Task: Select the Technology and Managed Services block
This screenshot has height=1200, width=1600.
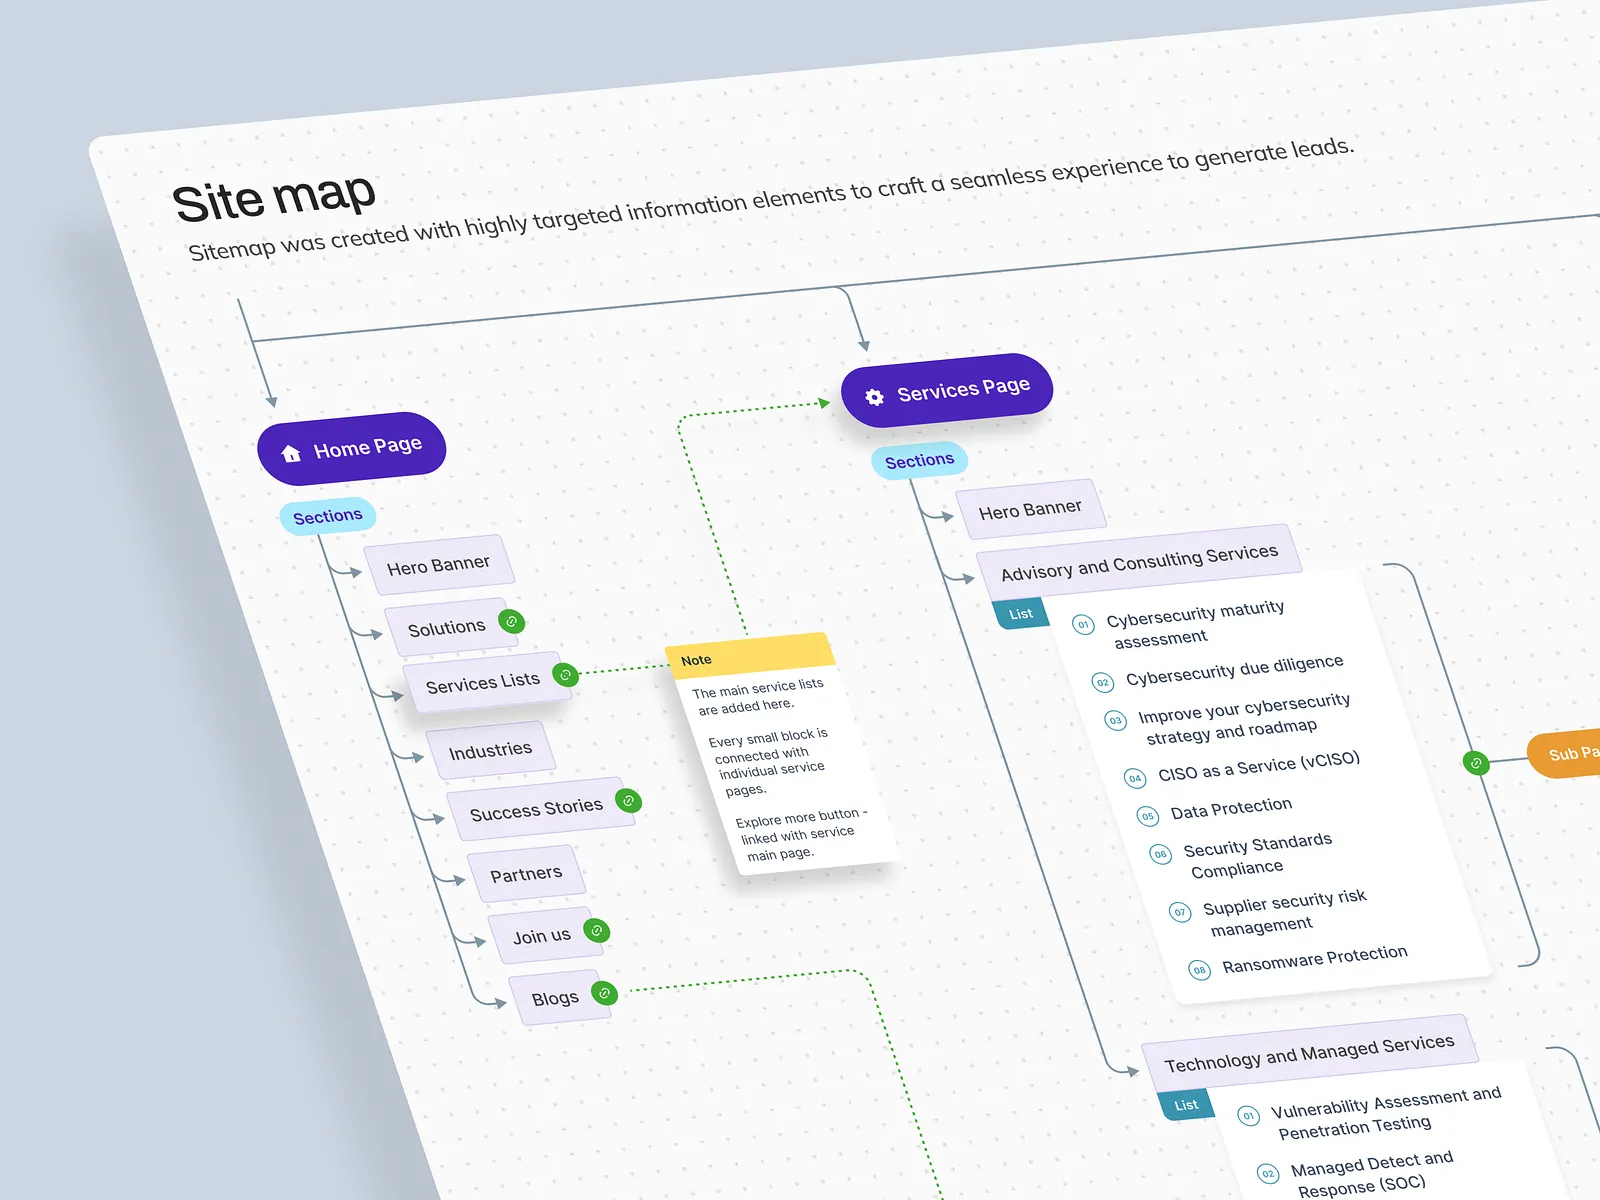Action: coord(1310,1052)
